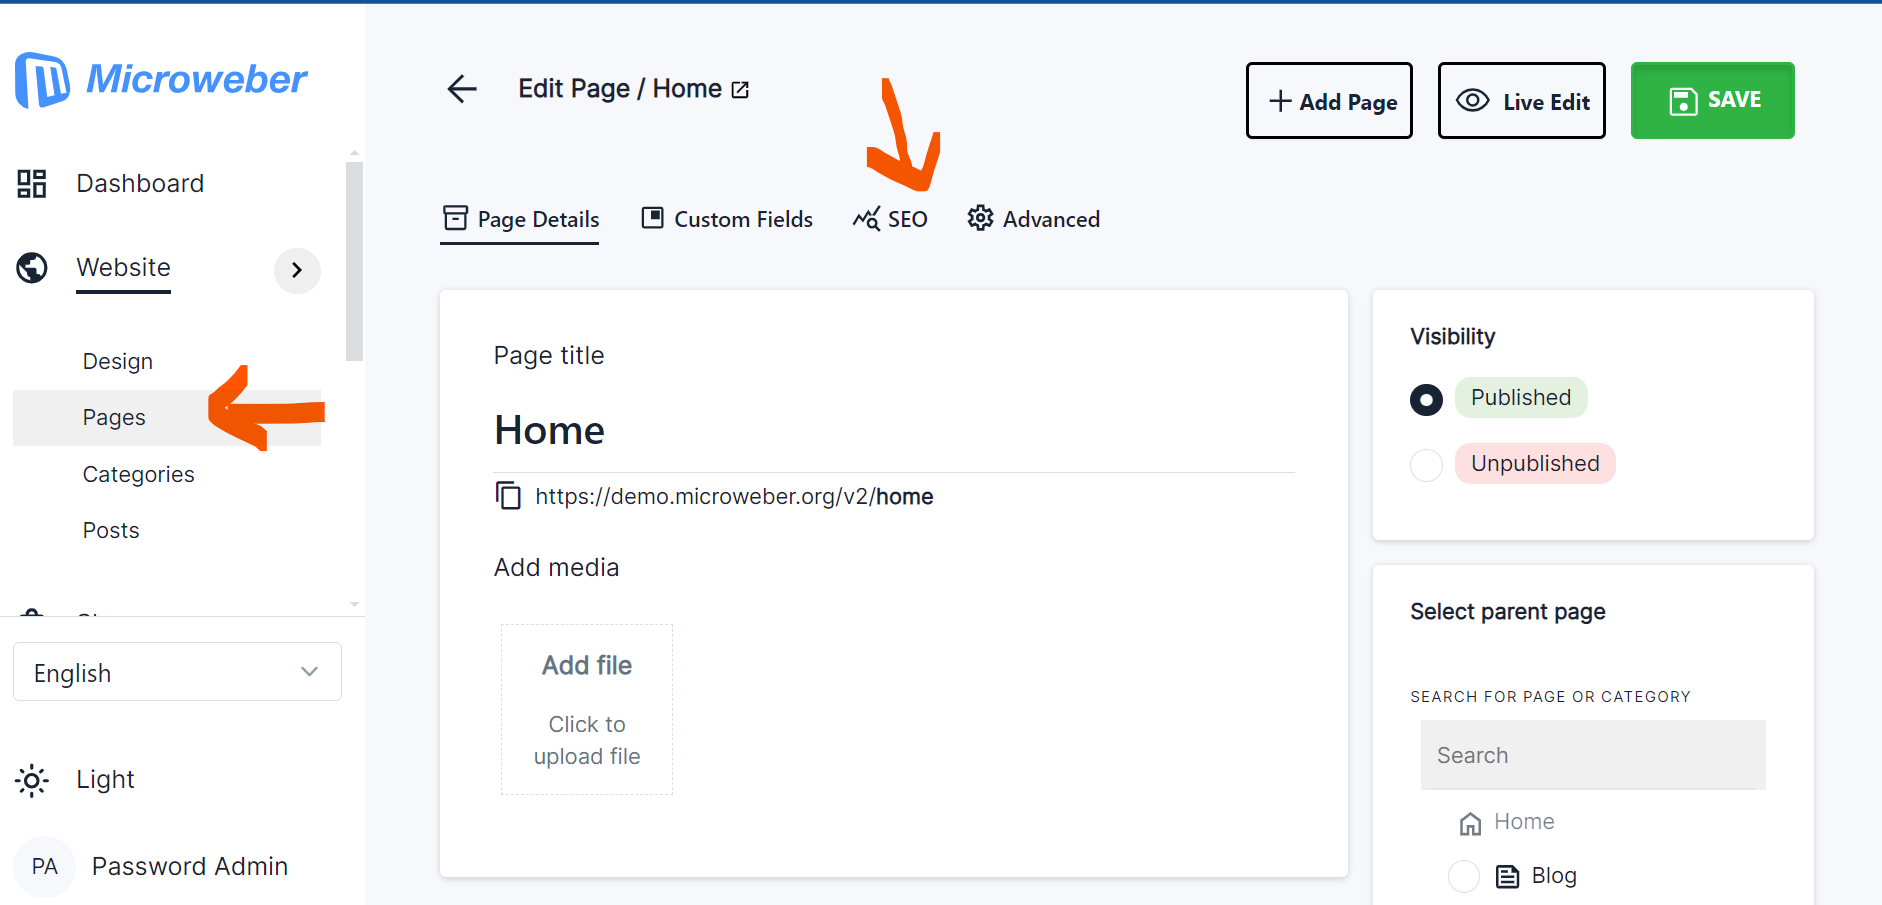
Task: Switch to the SEO tab
Action: point(890,219)
